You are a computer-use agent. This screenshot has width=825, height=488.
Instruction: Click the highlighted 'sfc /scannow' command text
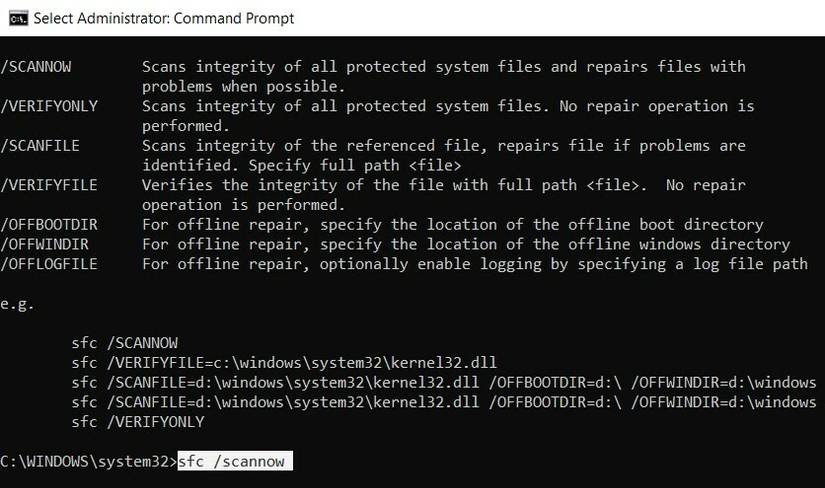point(234,461)
